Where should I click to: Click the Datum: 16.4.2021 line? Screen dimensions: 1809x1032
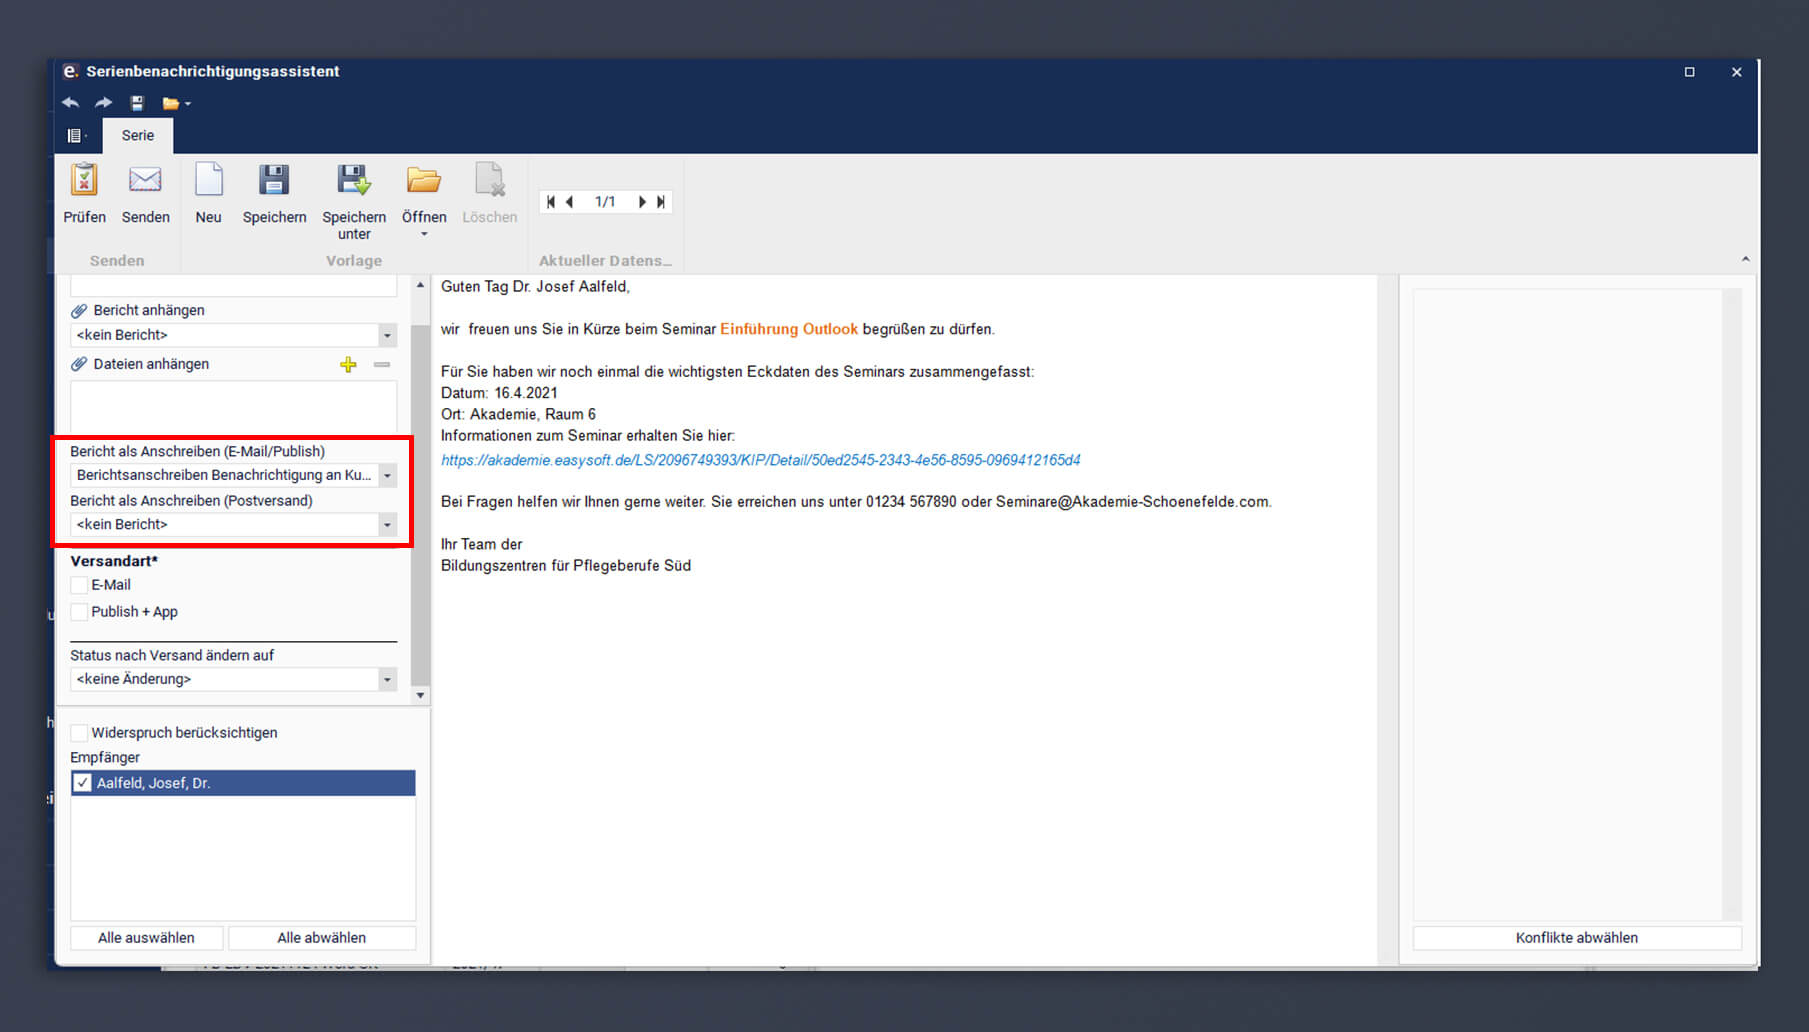click(x=499, y=393)
